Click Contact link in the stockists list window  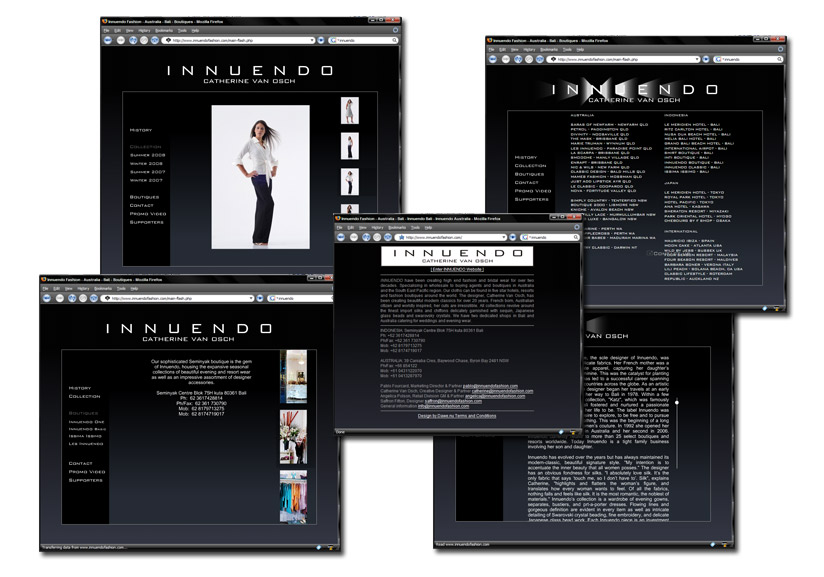pos(527,182)
